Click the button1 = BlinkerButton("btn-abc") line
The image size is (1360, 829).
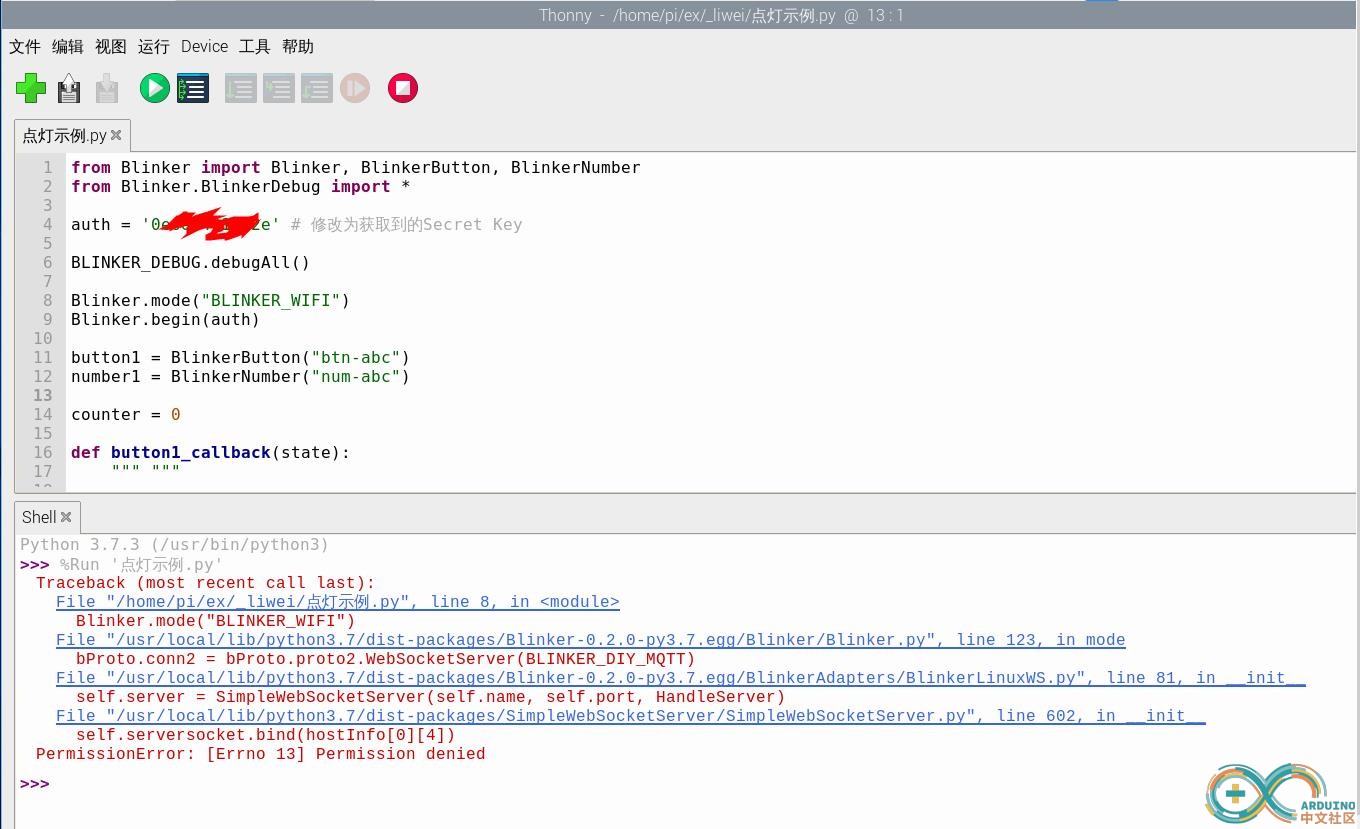[x=240, y=357]
